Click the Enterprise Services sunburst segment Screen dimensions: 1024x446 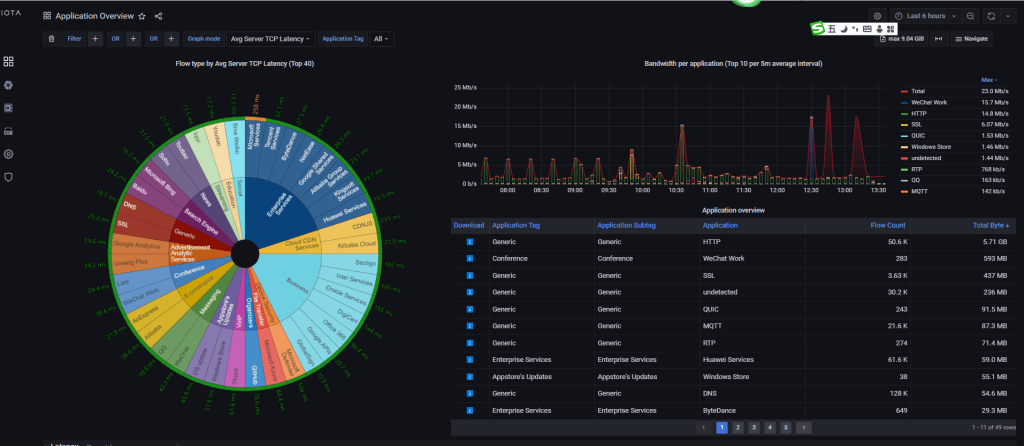(268, 203)
